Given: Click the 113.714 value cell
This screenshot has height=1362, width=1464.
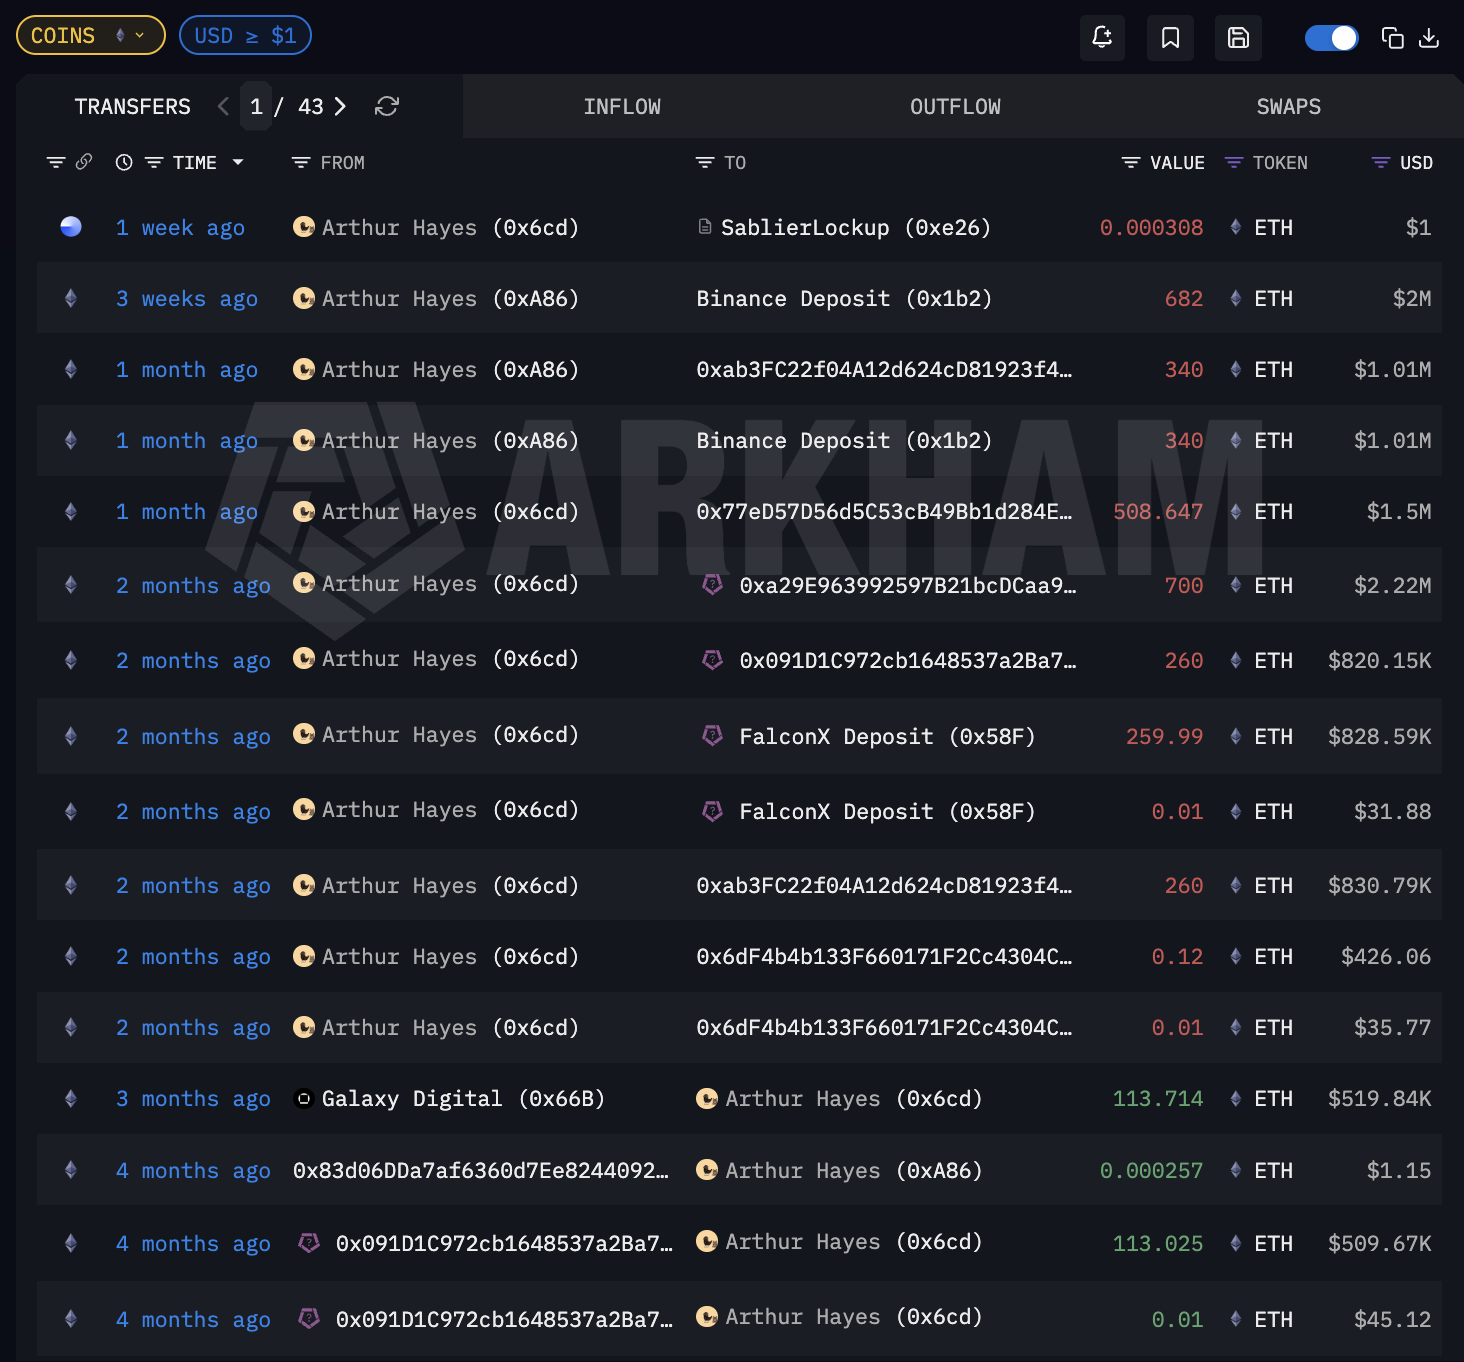Looking at the screenshot, I should point(1158,1099).
